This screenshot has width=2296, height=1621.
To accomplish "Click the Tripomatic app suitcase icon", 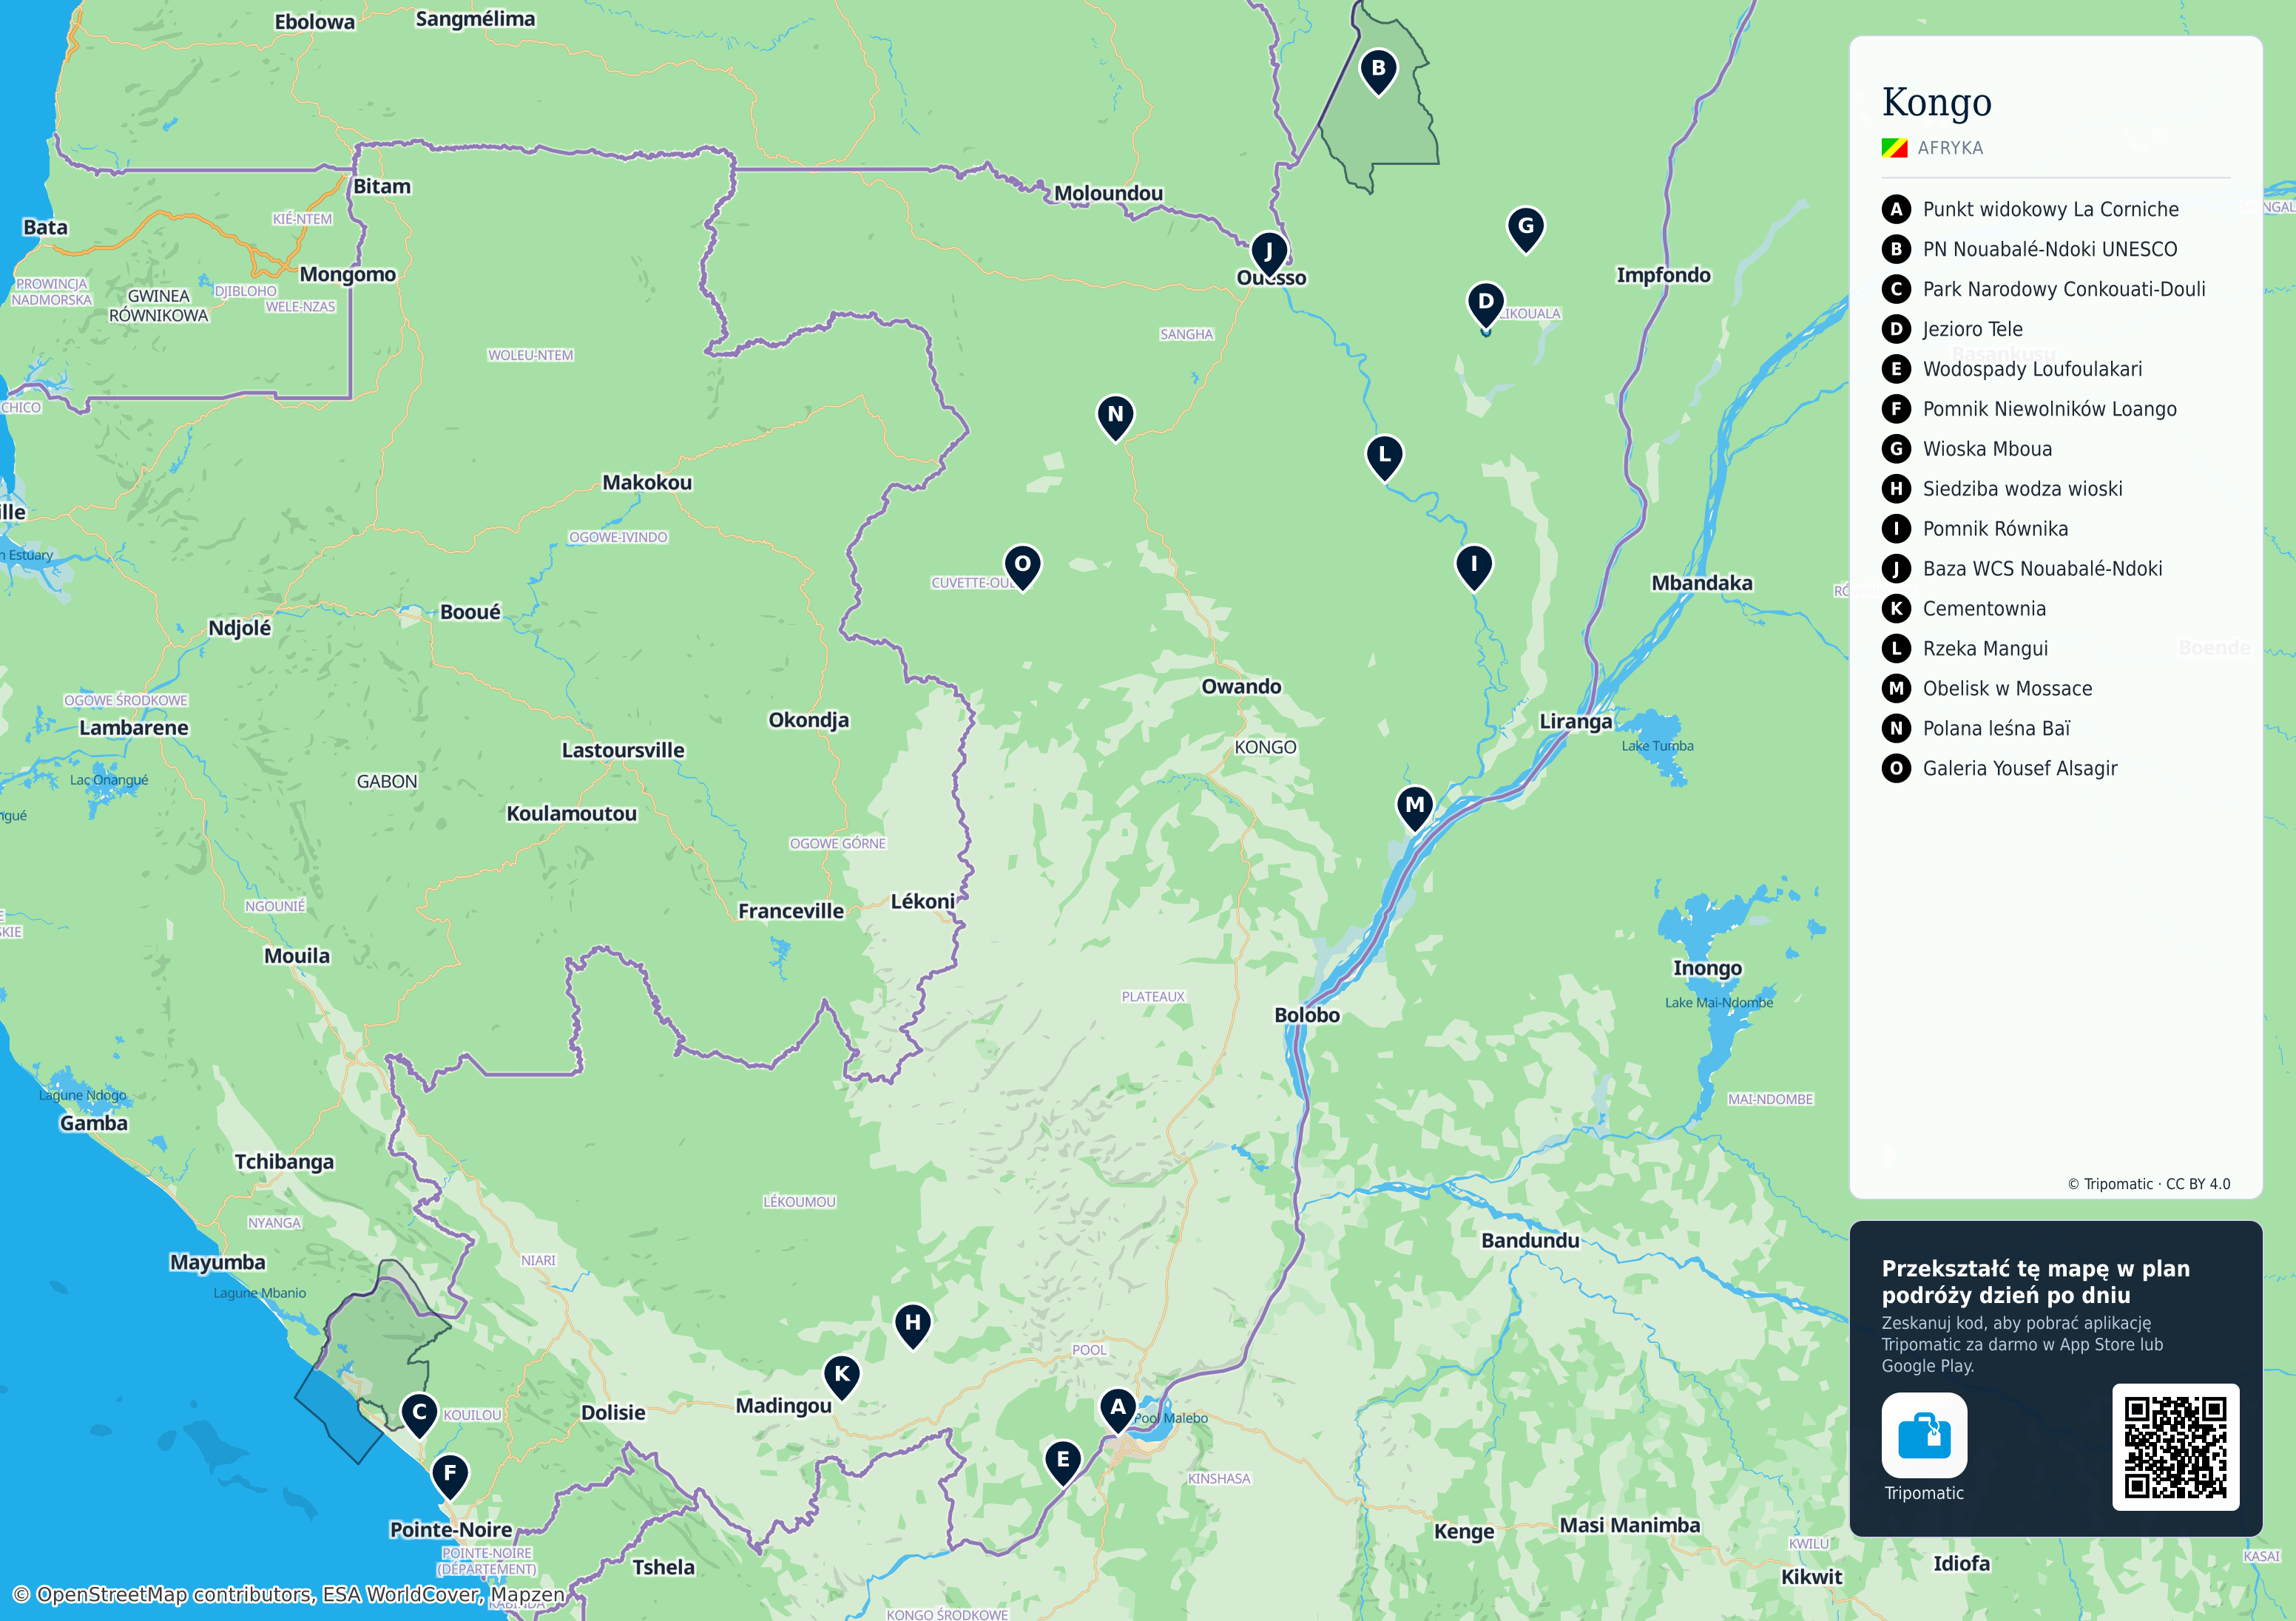I will coord(1923,1435).
